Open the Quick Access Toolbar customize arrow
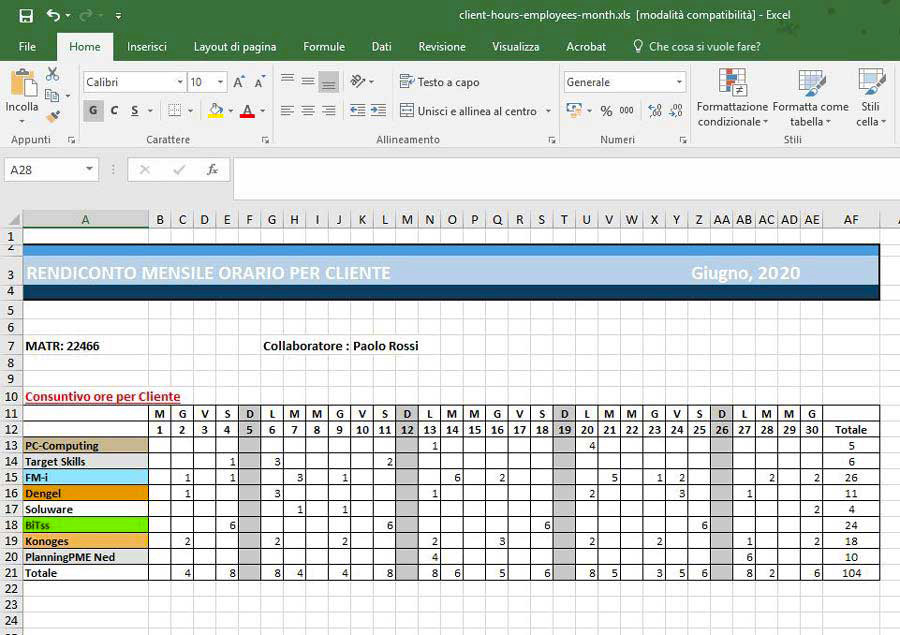 (x=118, y=16)
